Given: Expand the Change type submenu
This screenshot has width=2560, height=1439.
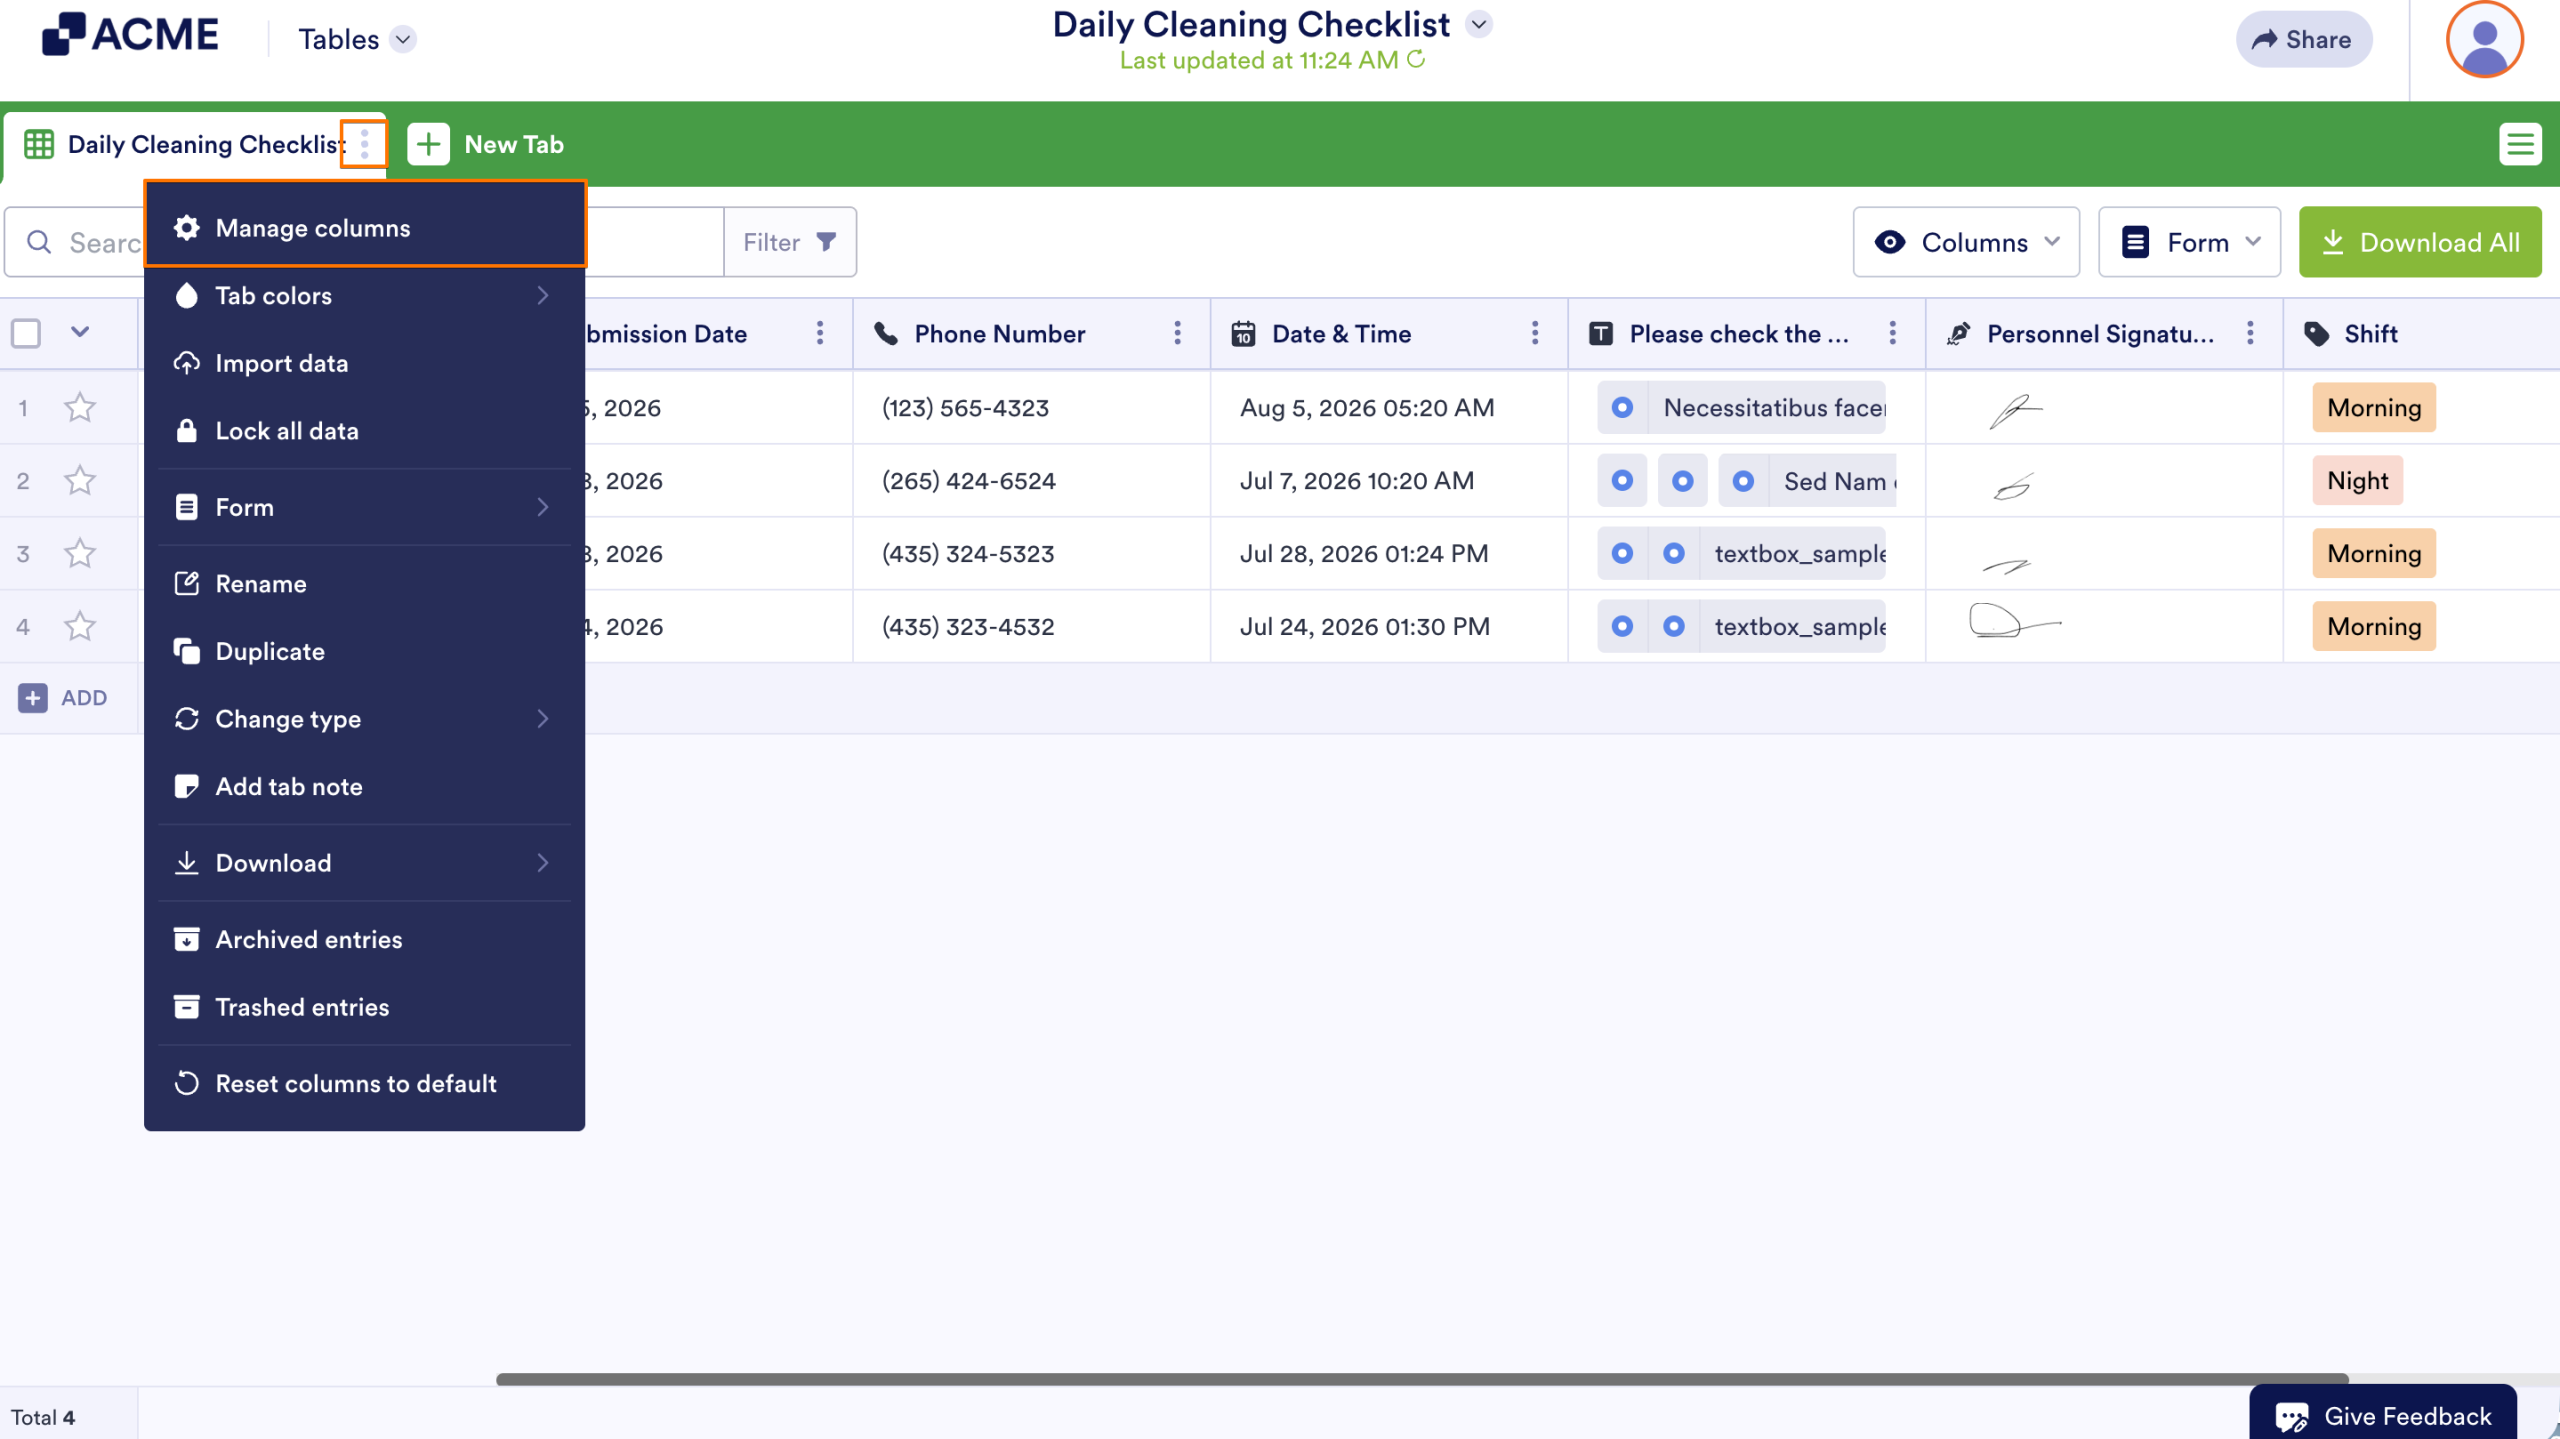Looking at the screenshot, I should [x=364, y=719].
